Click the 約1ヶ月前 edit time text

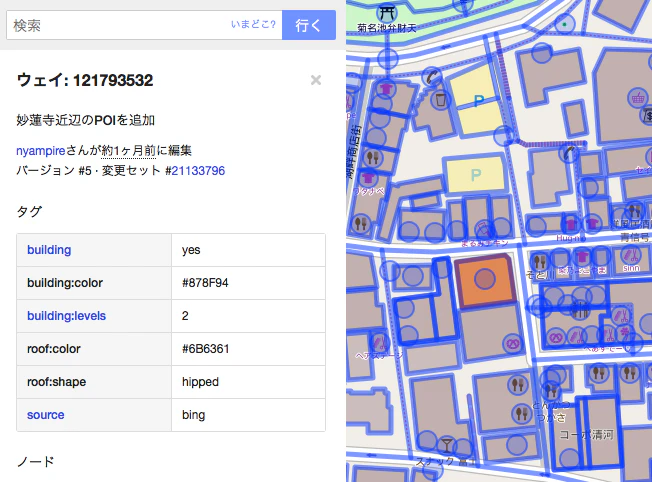tap(129, 151)
